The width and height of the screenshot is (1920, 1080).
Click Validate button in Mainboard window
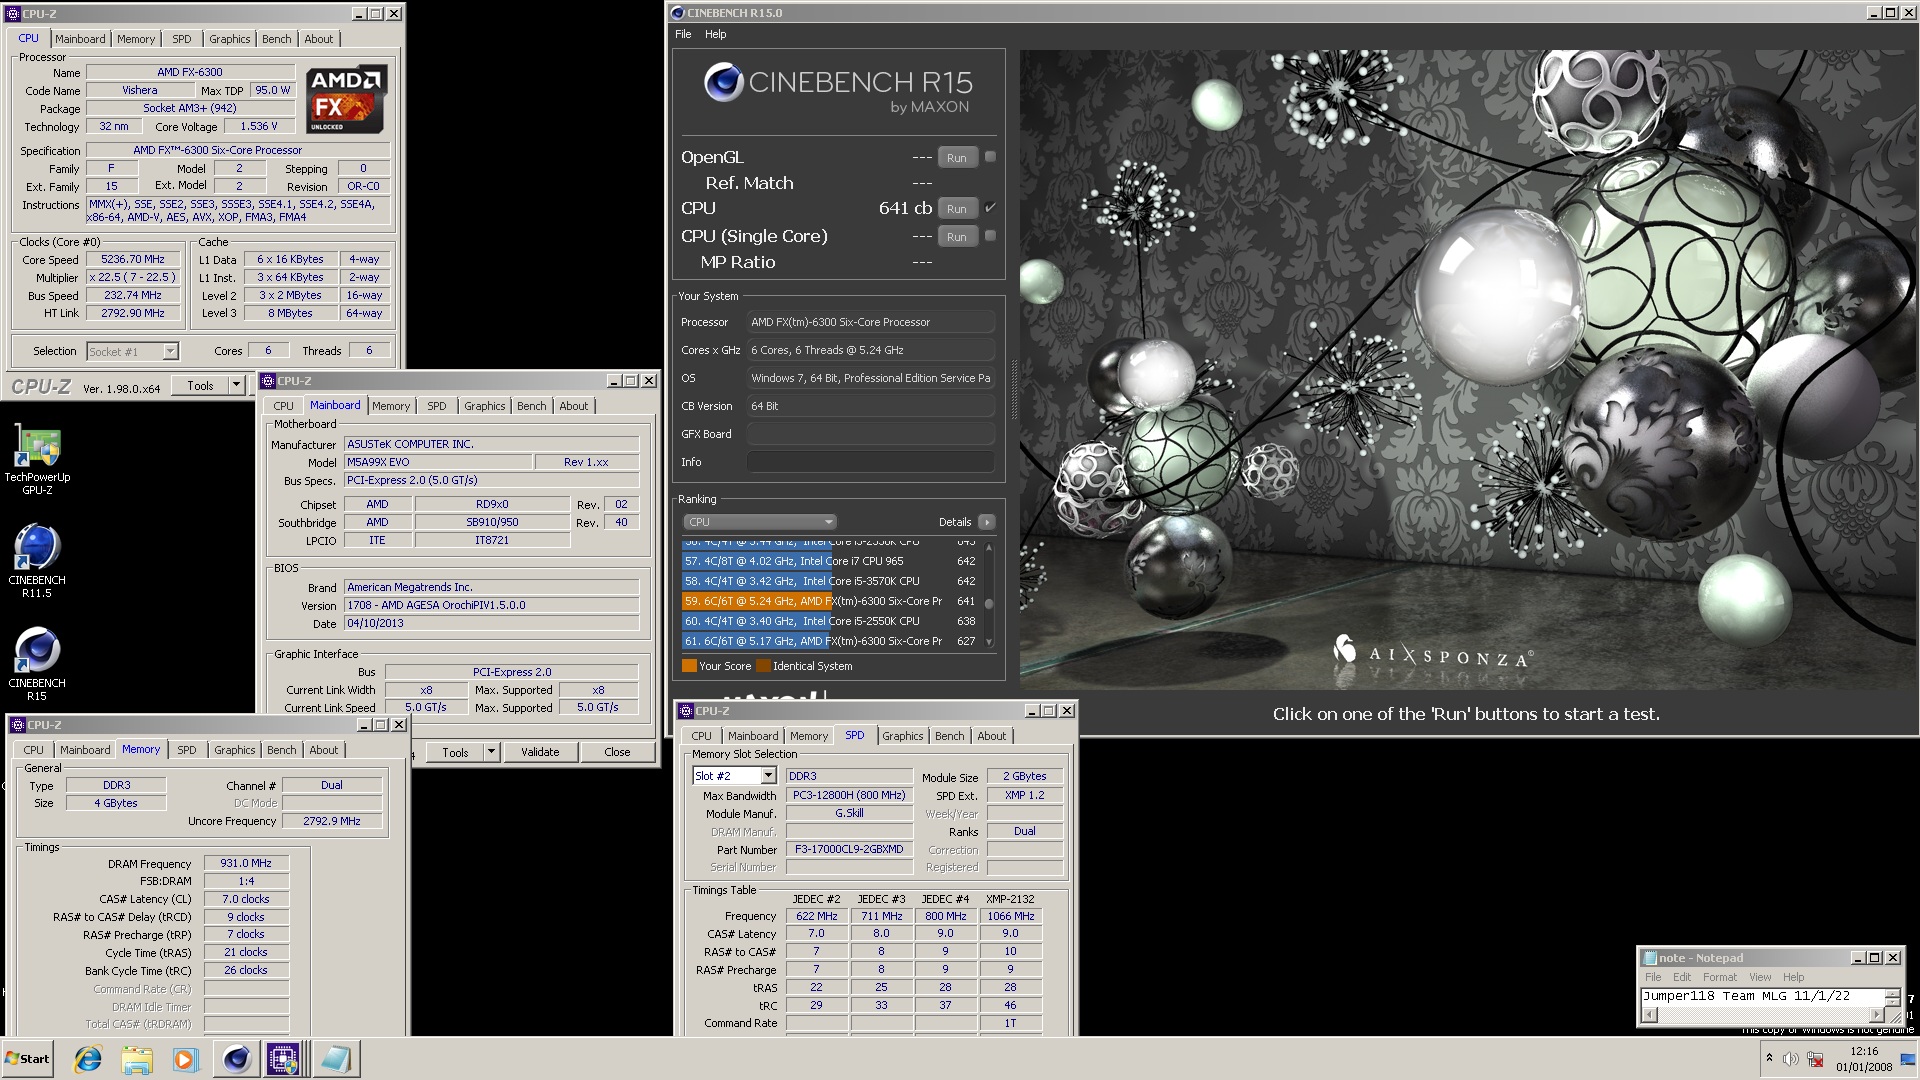[540, 752]
